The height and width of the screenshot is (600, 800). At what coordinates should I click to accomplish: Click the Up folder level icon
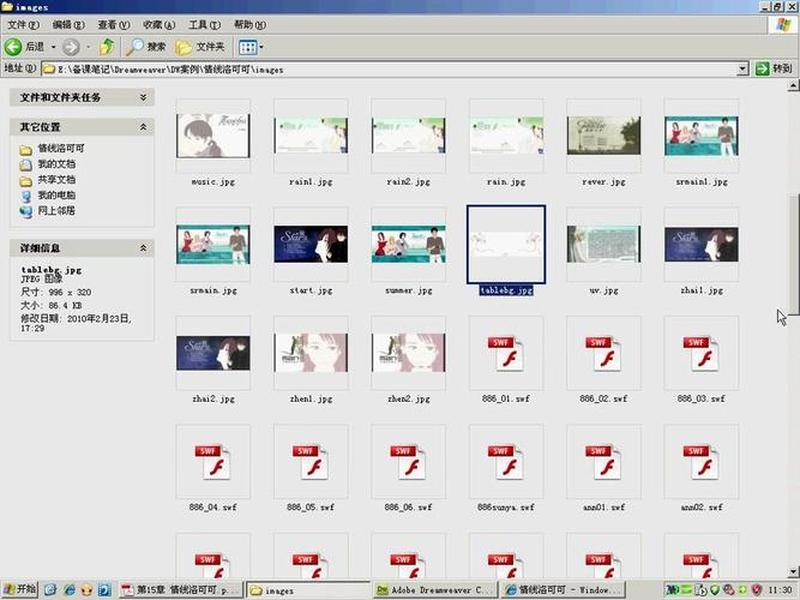[107, 47]
